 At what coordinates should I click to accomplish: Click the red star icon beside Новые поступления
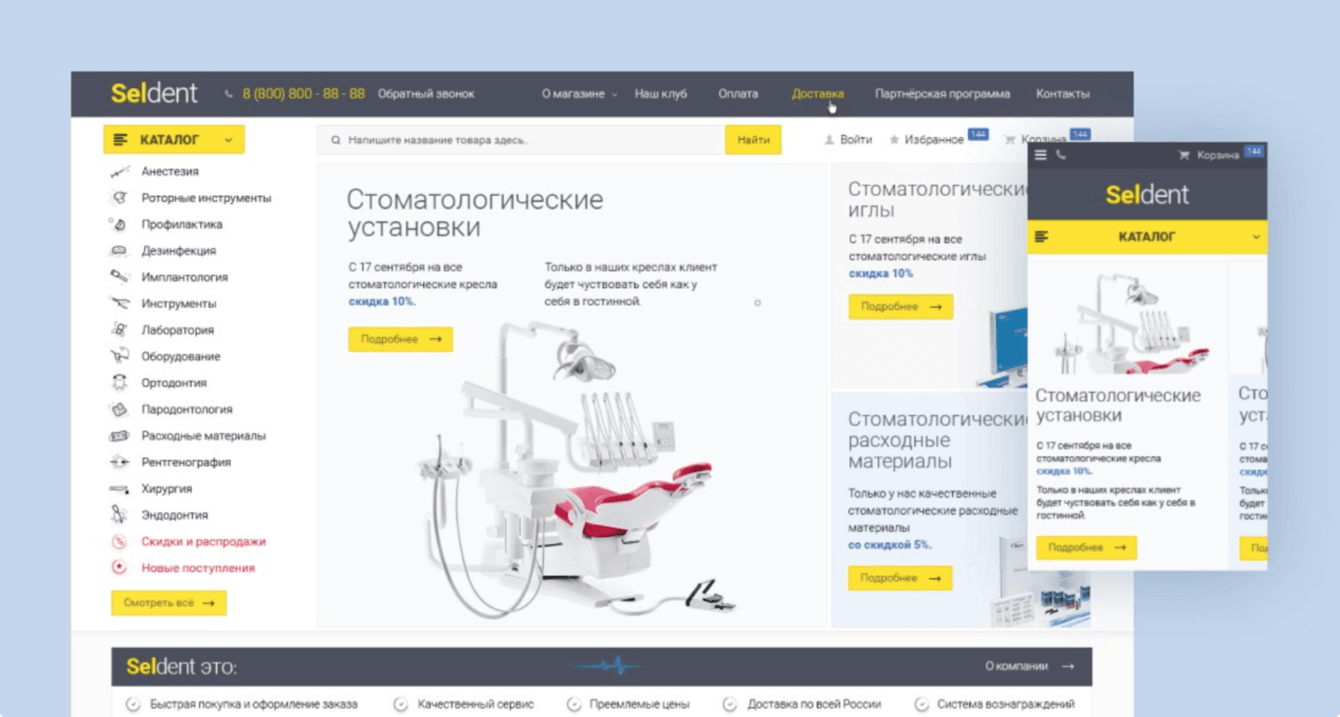[119, 568]
